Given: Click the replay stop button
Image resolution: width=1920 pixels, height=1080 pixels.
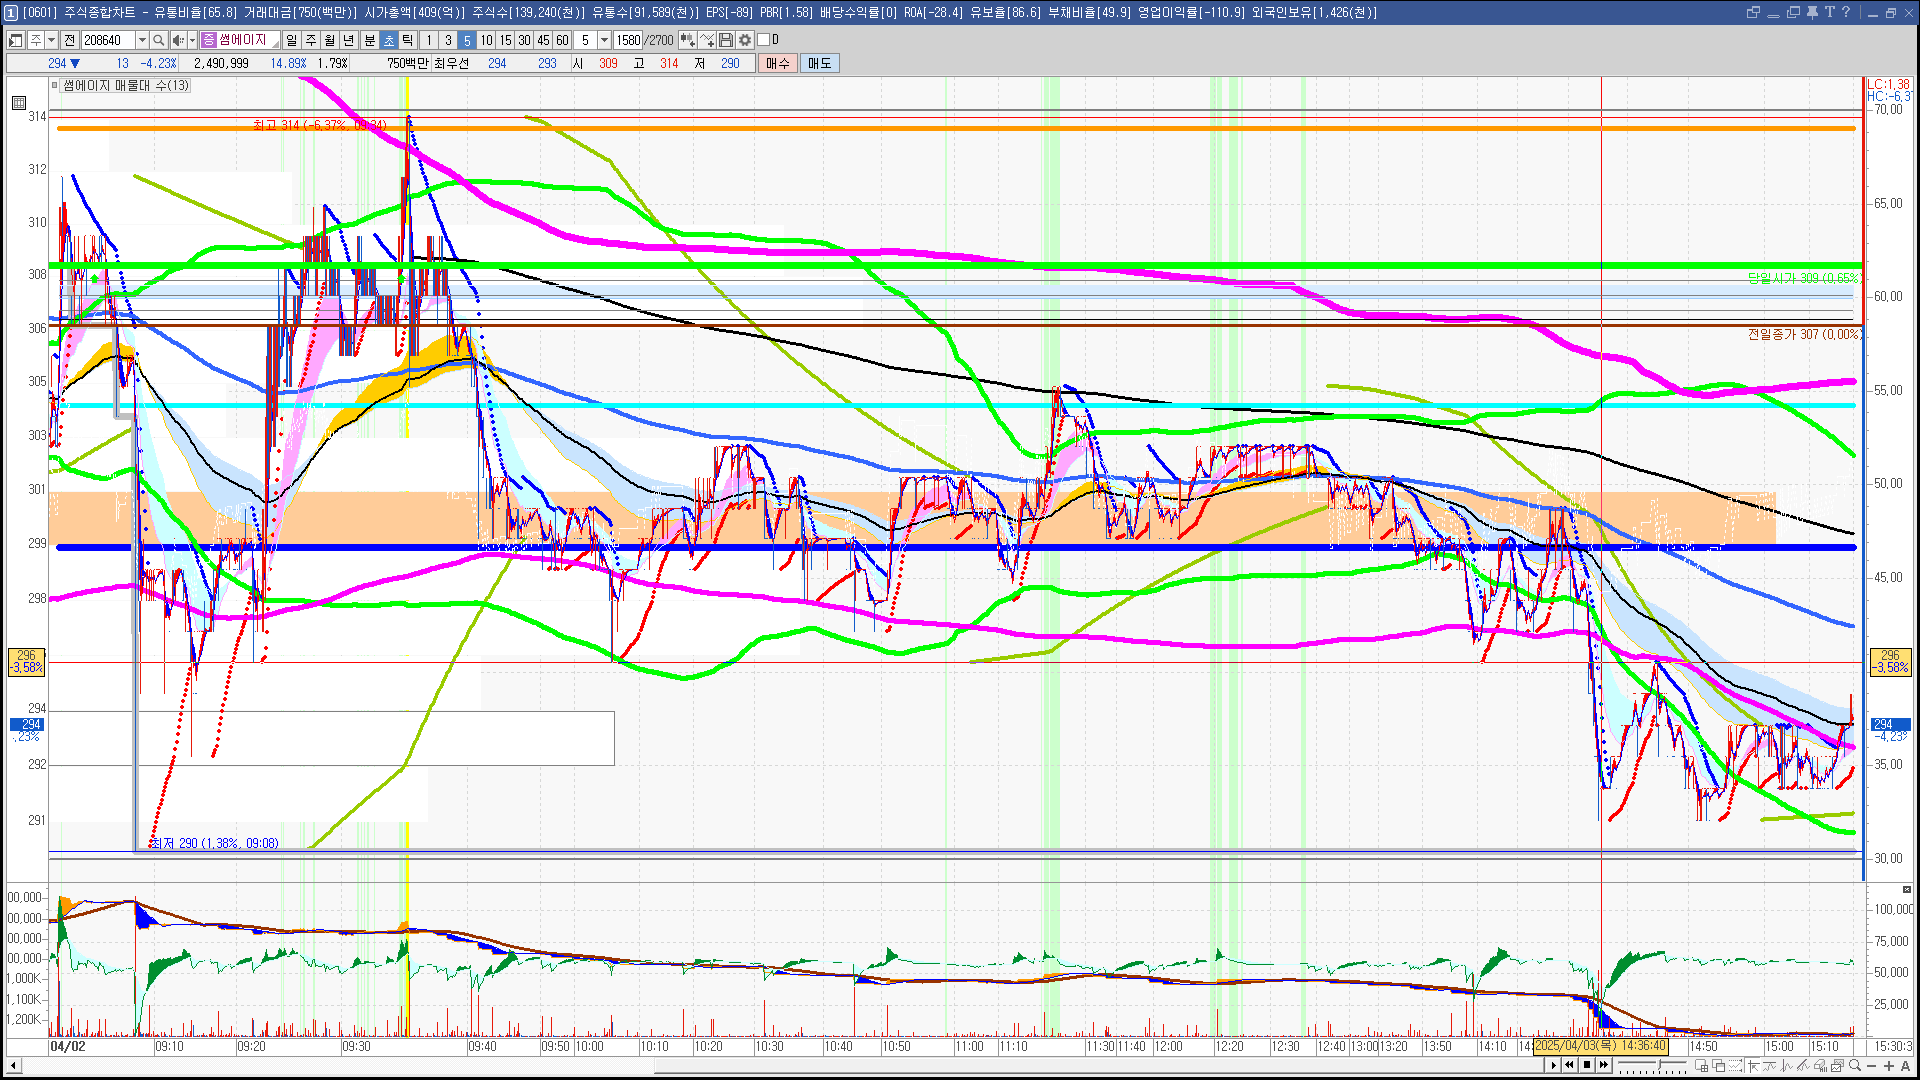Looking at the screenshot, I should click(x=1587, y=1065).
